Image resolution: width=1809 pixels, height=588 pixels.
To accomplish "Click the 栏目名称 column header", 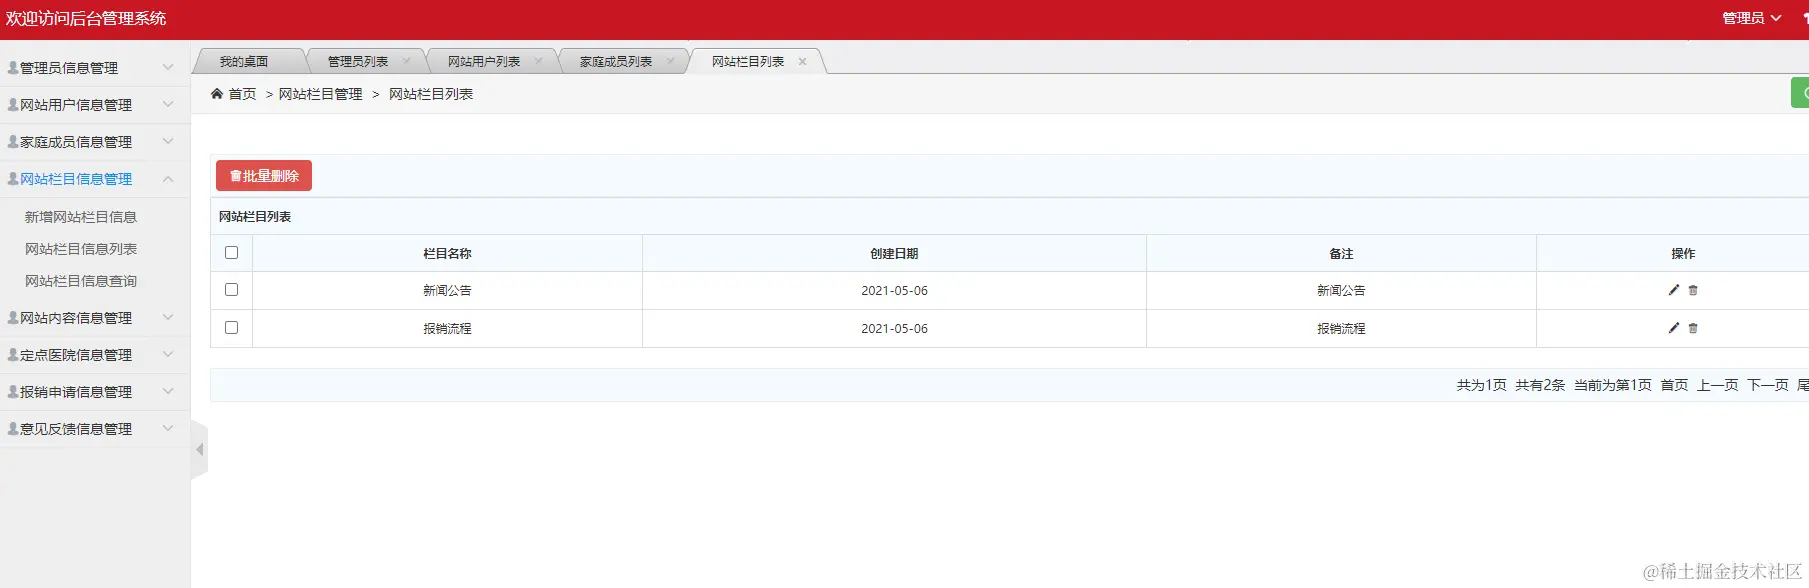I will click(x=447, y=253).
